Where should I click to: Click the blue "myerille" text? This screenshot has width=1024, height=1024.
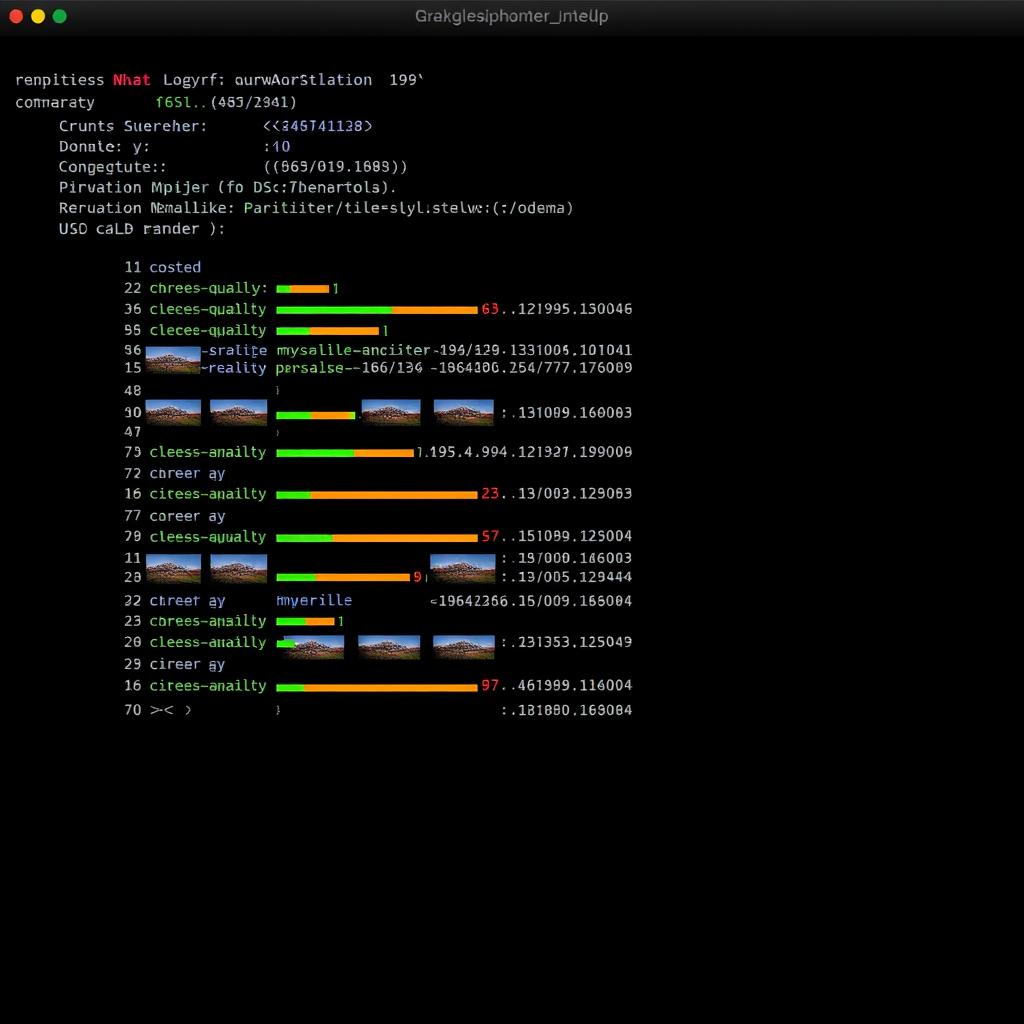click(x=314, y=600)
